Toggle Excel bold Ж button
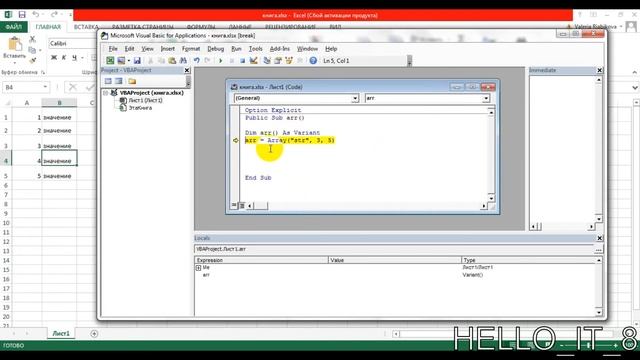The width and height of the screenshot is (640, 360). (x=53, y=58)
